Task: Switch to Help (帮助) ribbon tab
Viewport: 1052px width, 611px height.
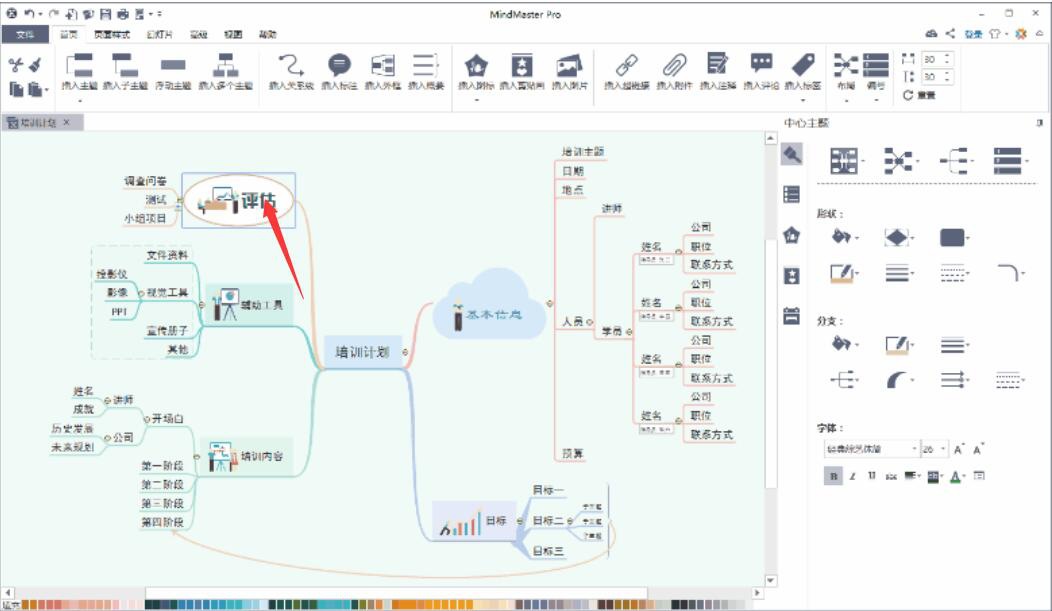Action: [268, 34]
